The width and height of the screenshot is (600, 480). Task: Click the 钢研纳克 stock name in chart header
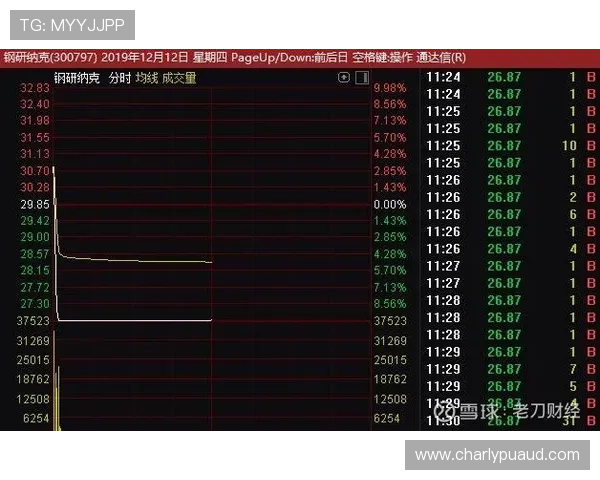pyautogui.click(x=77, y=78)
